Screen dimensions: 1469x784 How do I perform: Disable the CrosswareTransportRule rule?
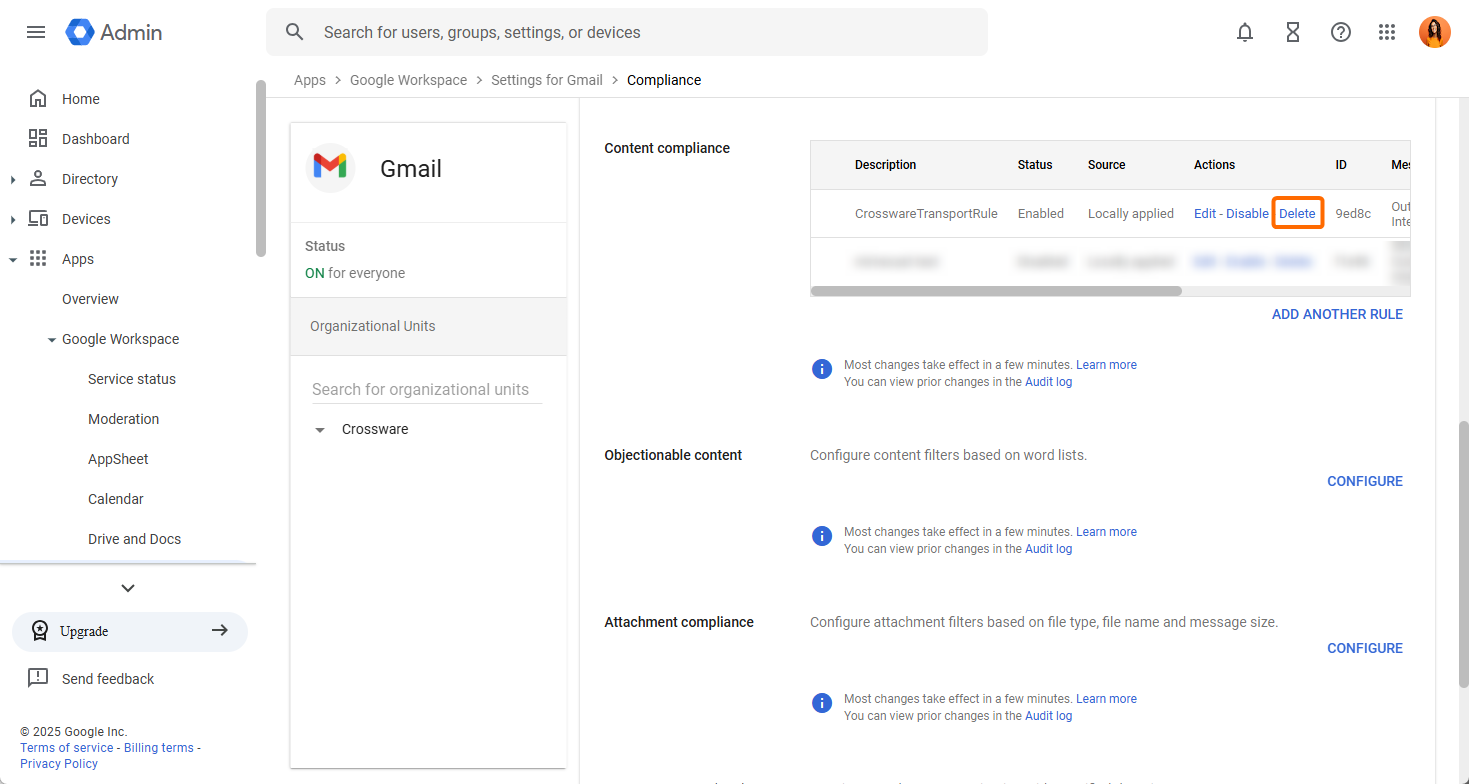1247,214
